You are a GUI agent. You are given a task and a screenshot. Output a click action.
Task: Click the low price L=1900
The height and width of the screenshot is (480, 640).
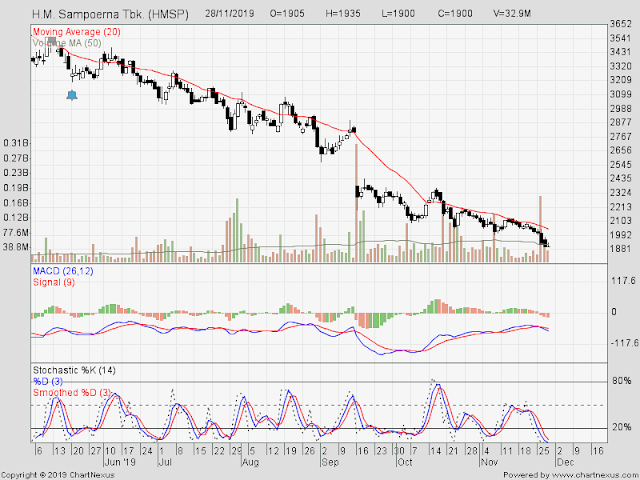click(x=398, y=13)
